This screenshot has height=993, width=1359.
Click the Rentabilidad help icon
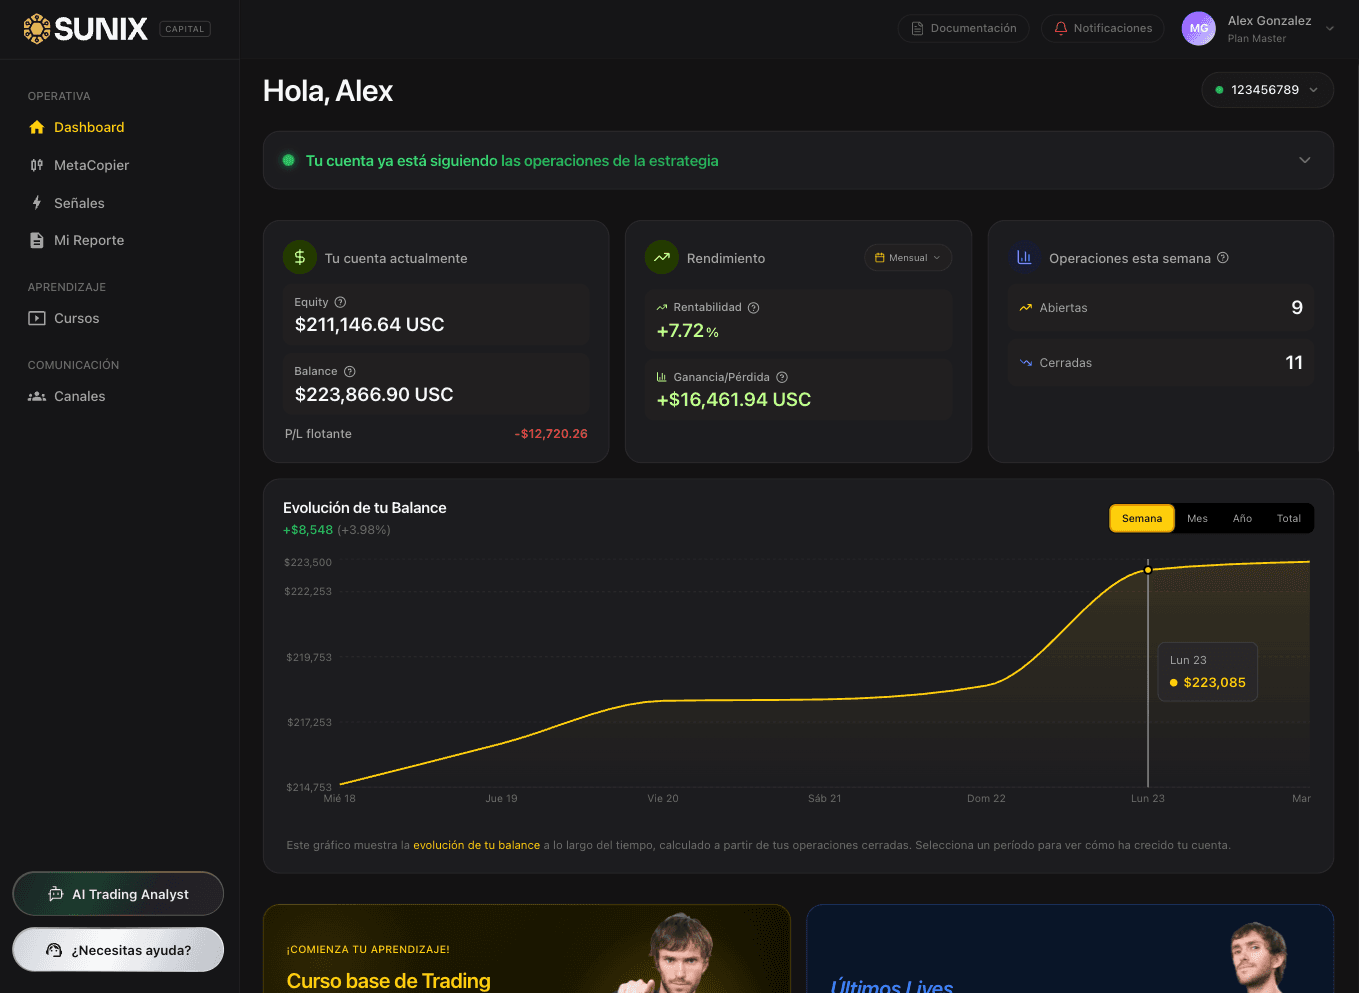pyautogui.click(x=754, y=308)
